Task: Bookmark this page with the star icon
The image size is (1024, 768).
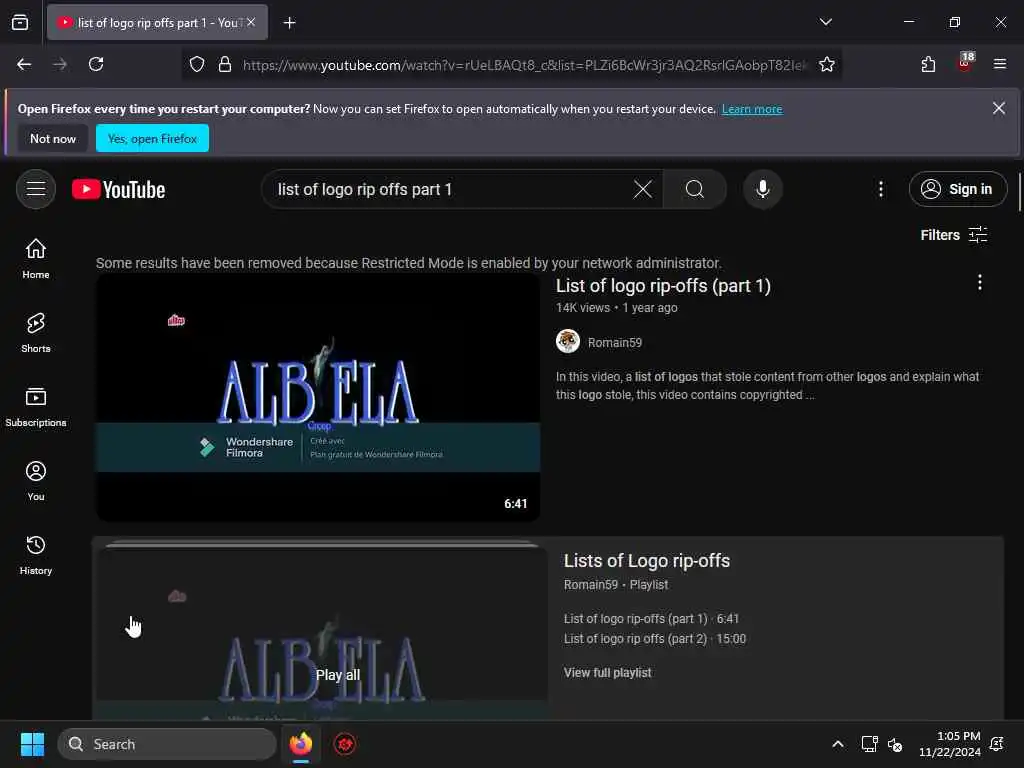Action: tap(826, 64)
